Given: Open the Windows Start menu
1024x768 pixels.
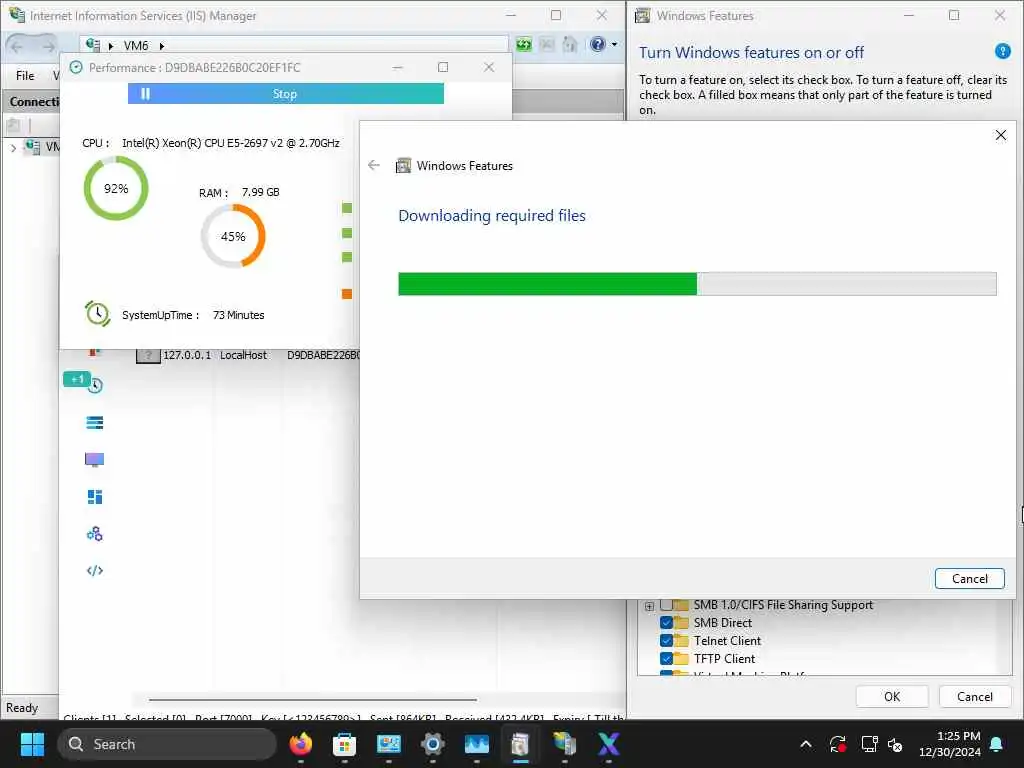Looking at the screenshot, I should [x=32, y=744].
